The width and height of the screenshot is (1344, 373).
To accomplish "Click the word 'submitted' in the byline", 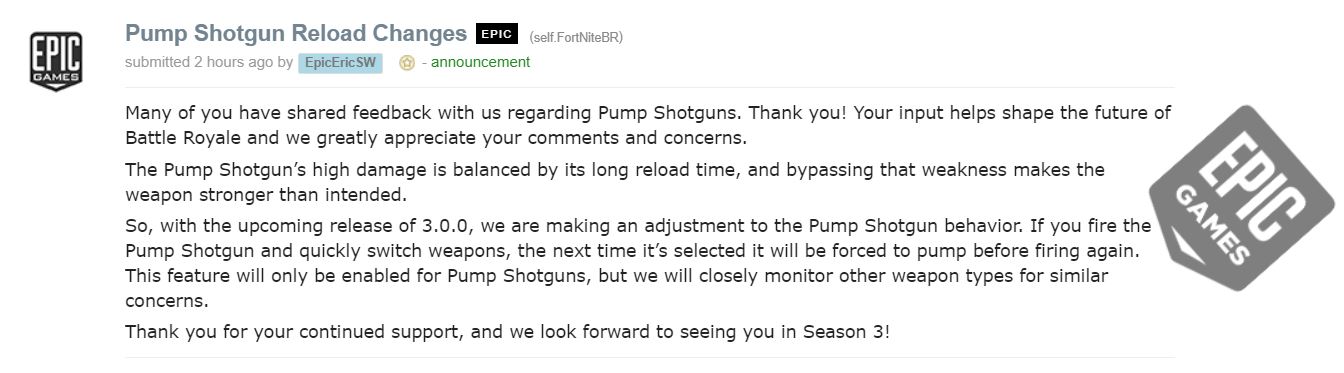I will 157,62.
